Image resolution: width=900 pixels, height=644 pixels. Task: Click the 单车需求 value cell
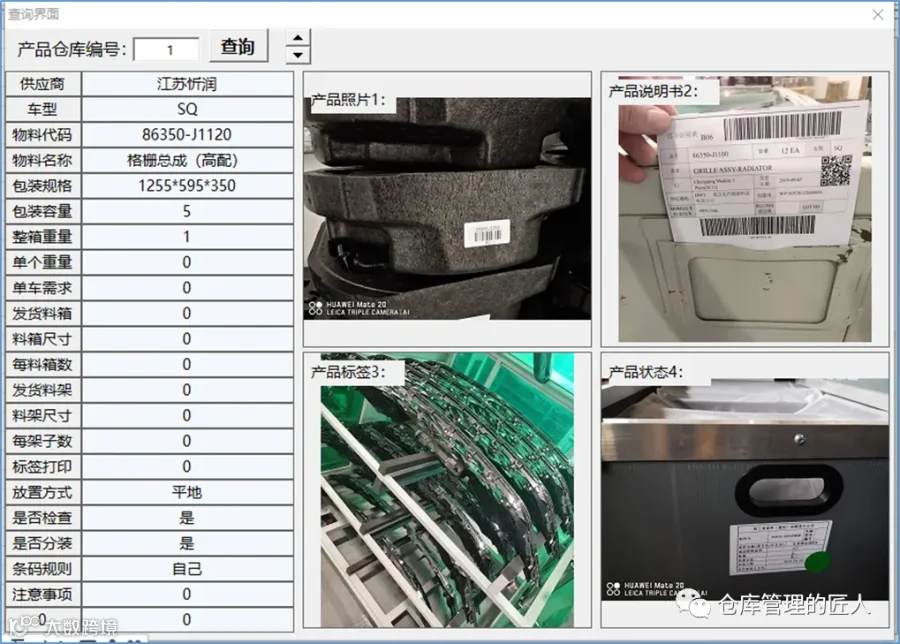tap(187, 288)
